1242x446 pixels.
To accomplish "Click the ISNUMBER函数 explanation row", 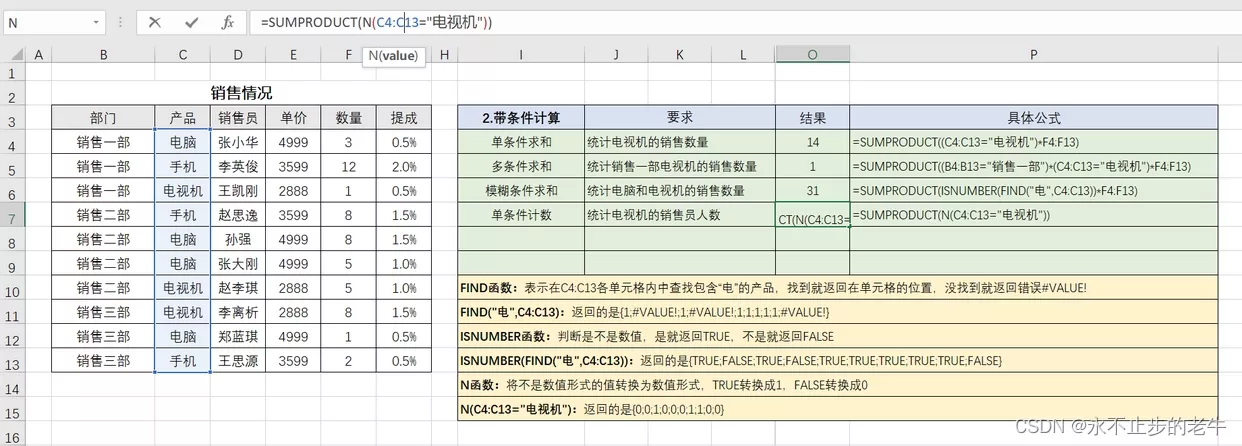I will point(838,337).
